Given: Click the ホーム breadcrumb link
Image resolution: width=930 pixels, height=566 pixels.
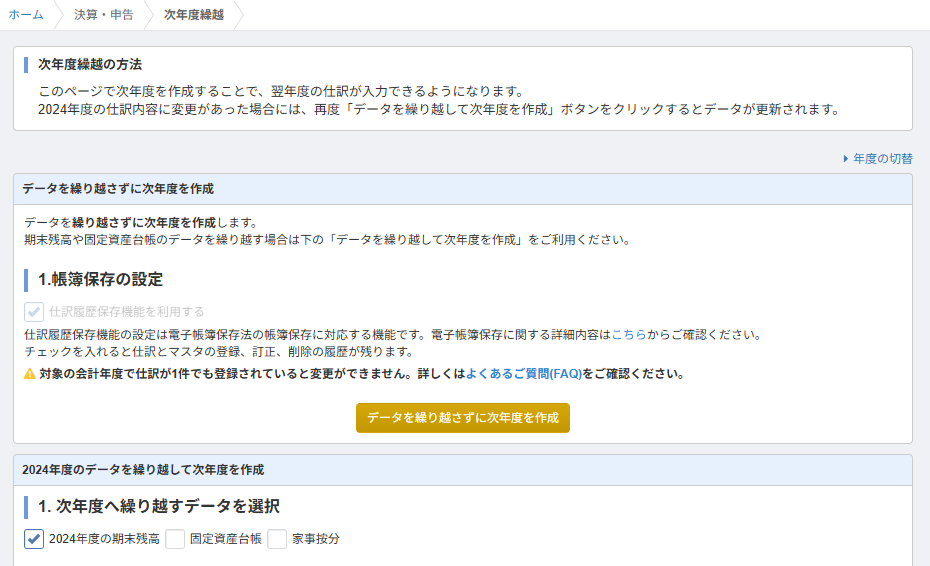Looking at the screenshot, I should pos(26,15).
